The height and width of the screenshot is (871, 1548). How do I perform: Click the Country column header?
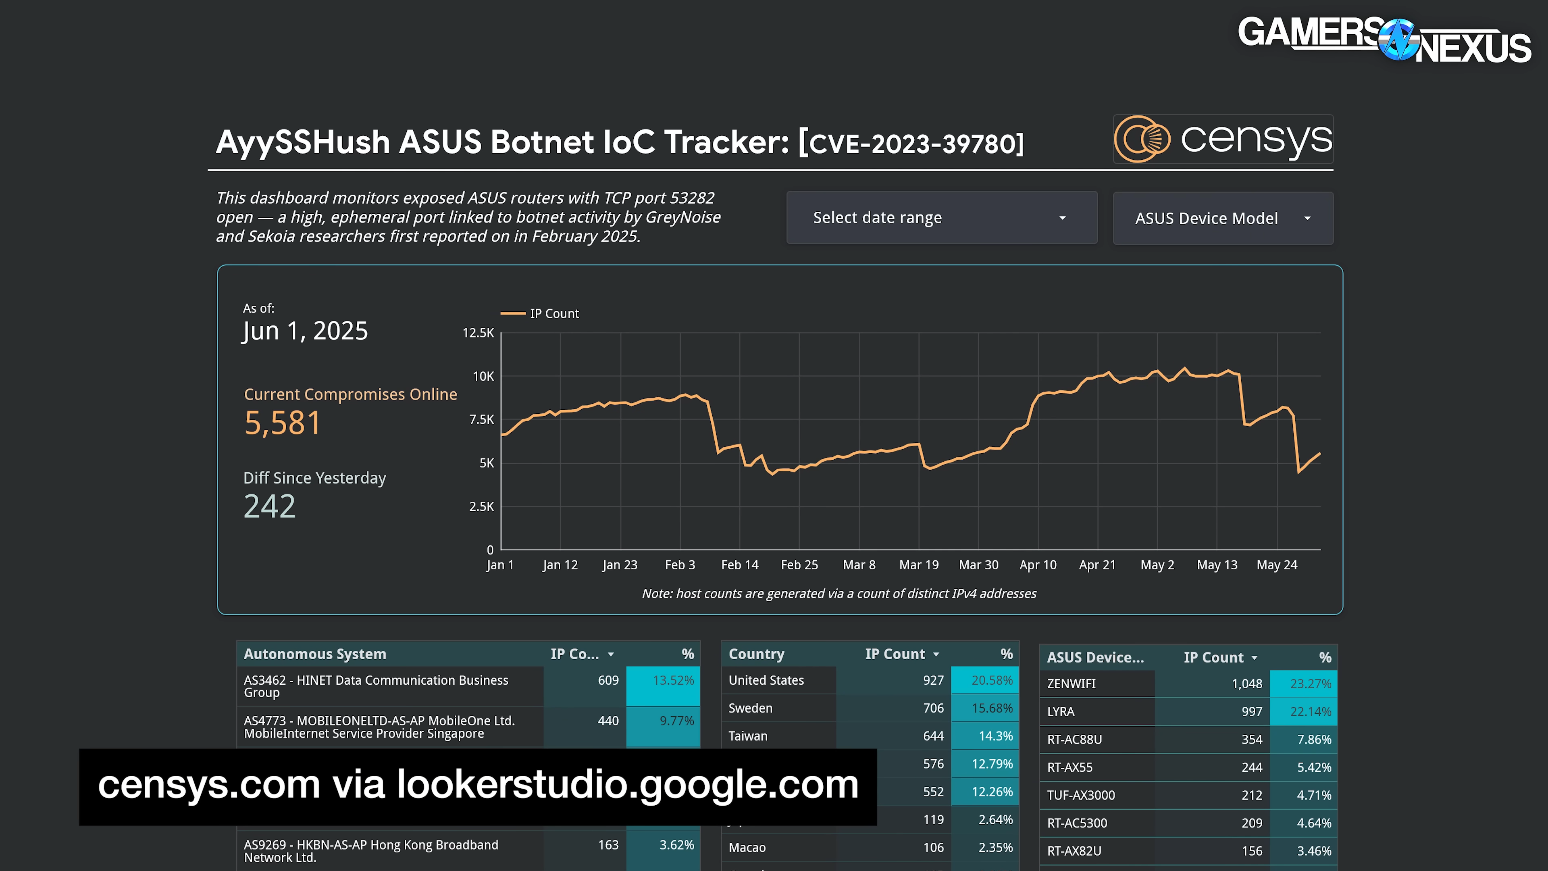756,654
